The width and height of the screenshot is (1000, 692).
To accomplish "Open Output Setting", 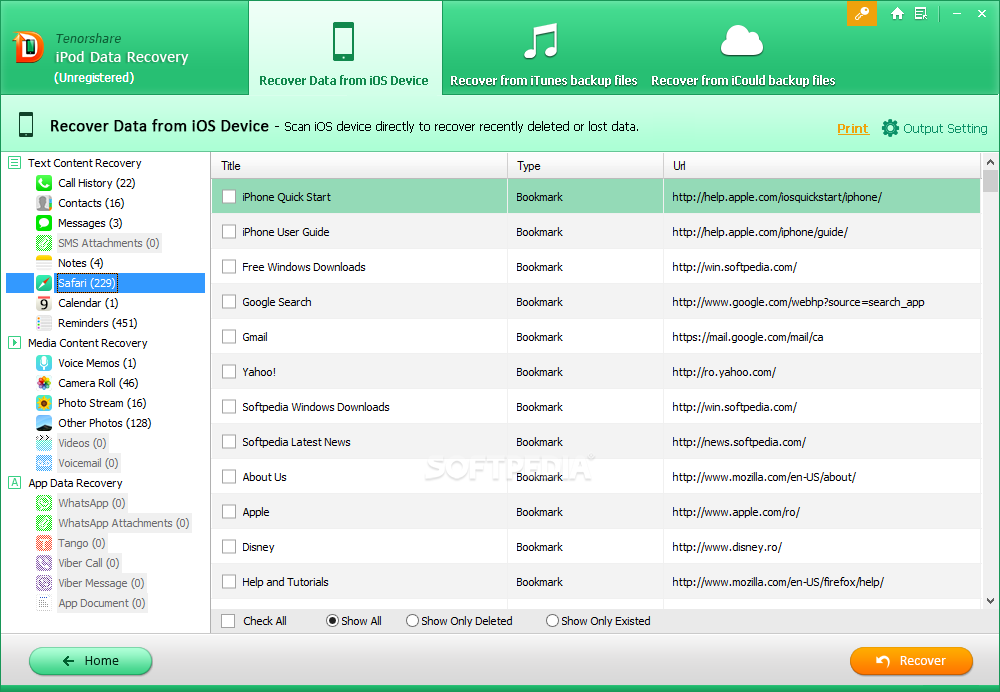I will coord(935,128).
